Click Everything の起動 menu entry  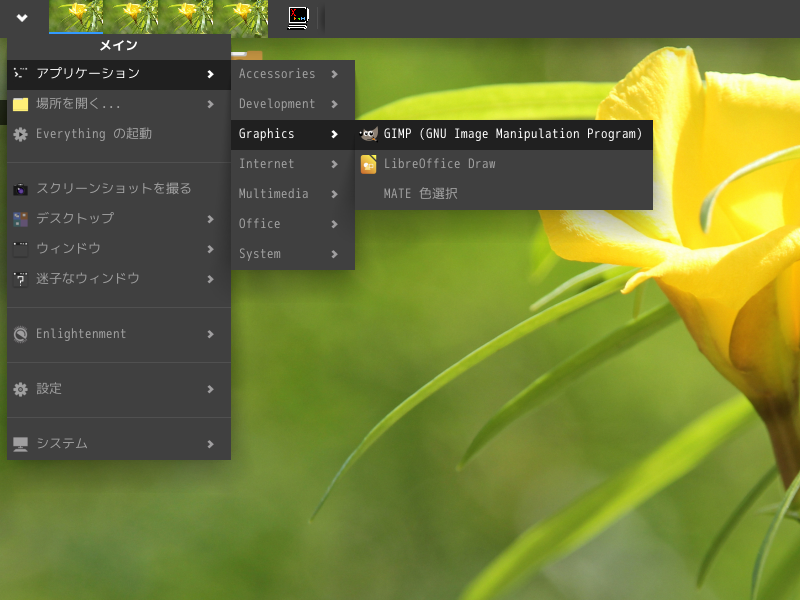119,134
